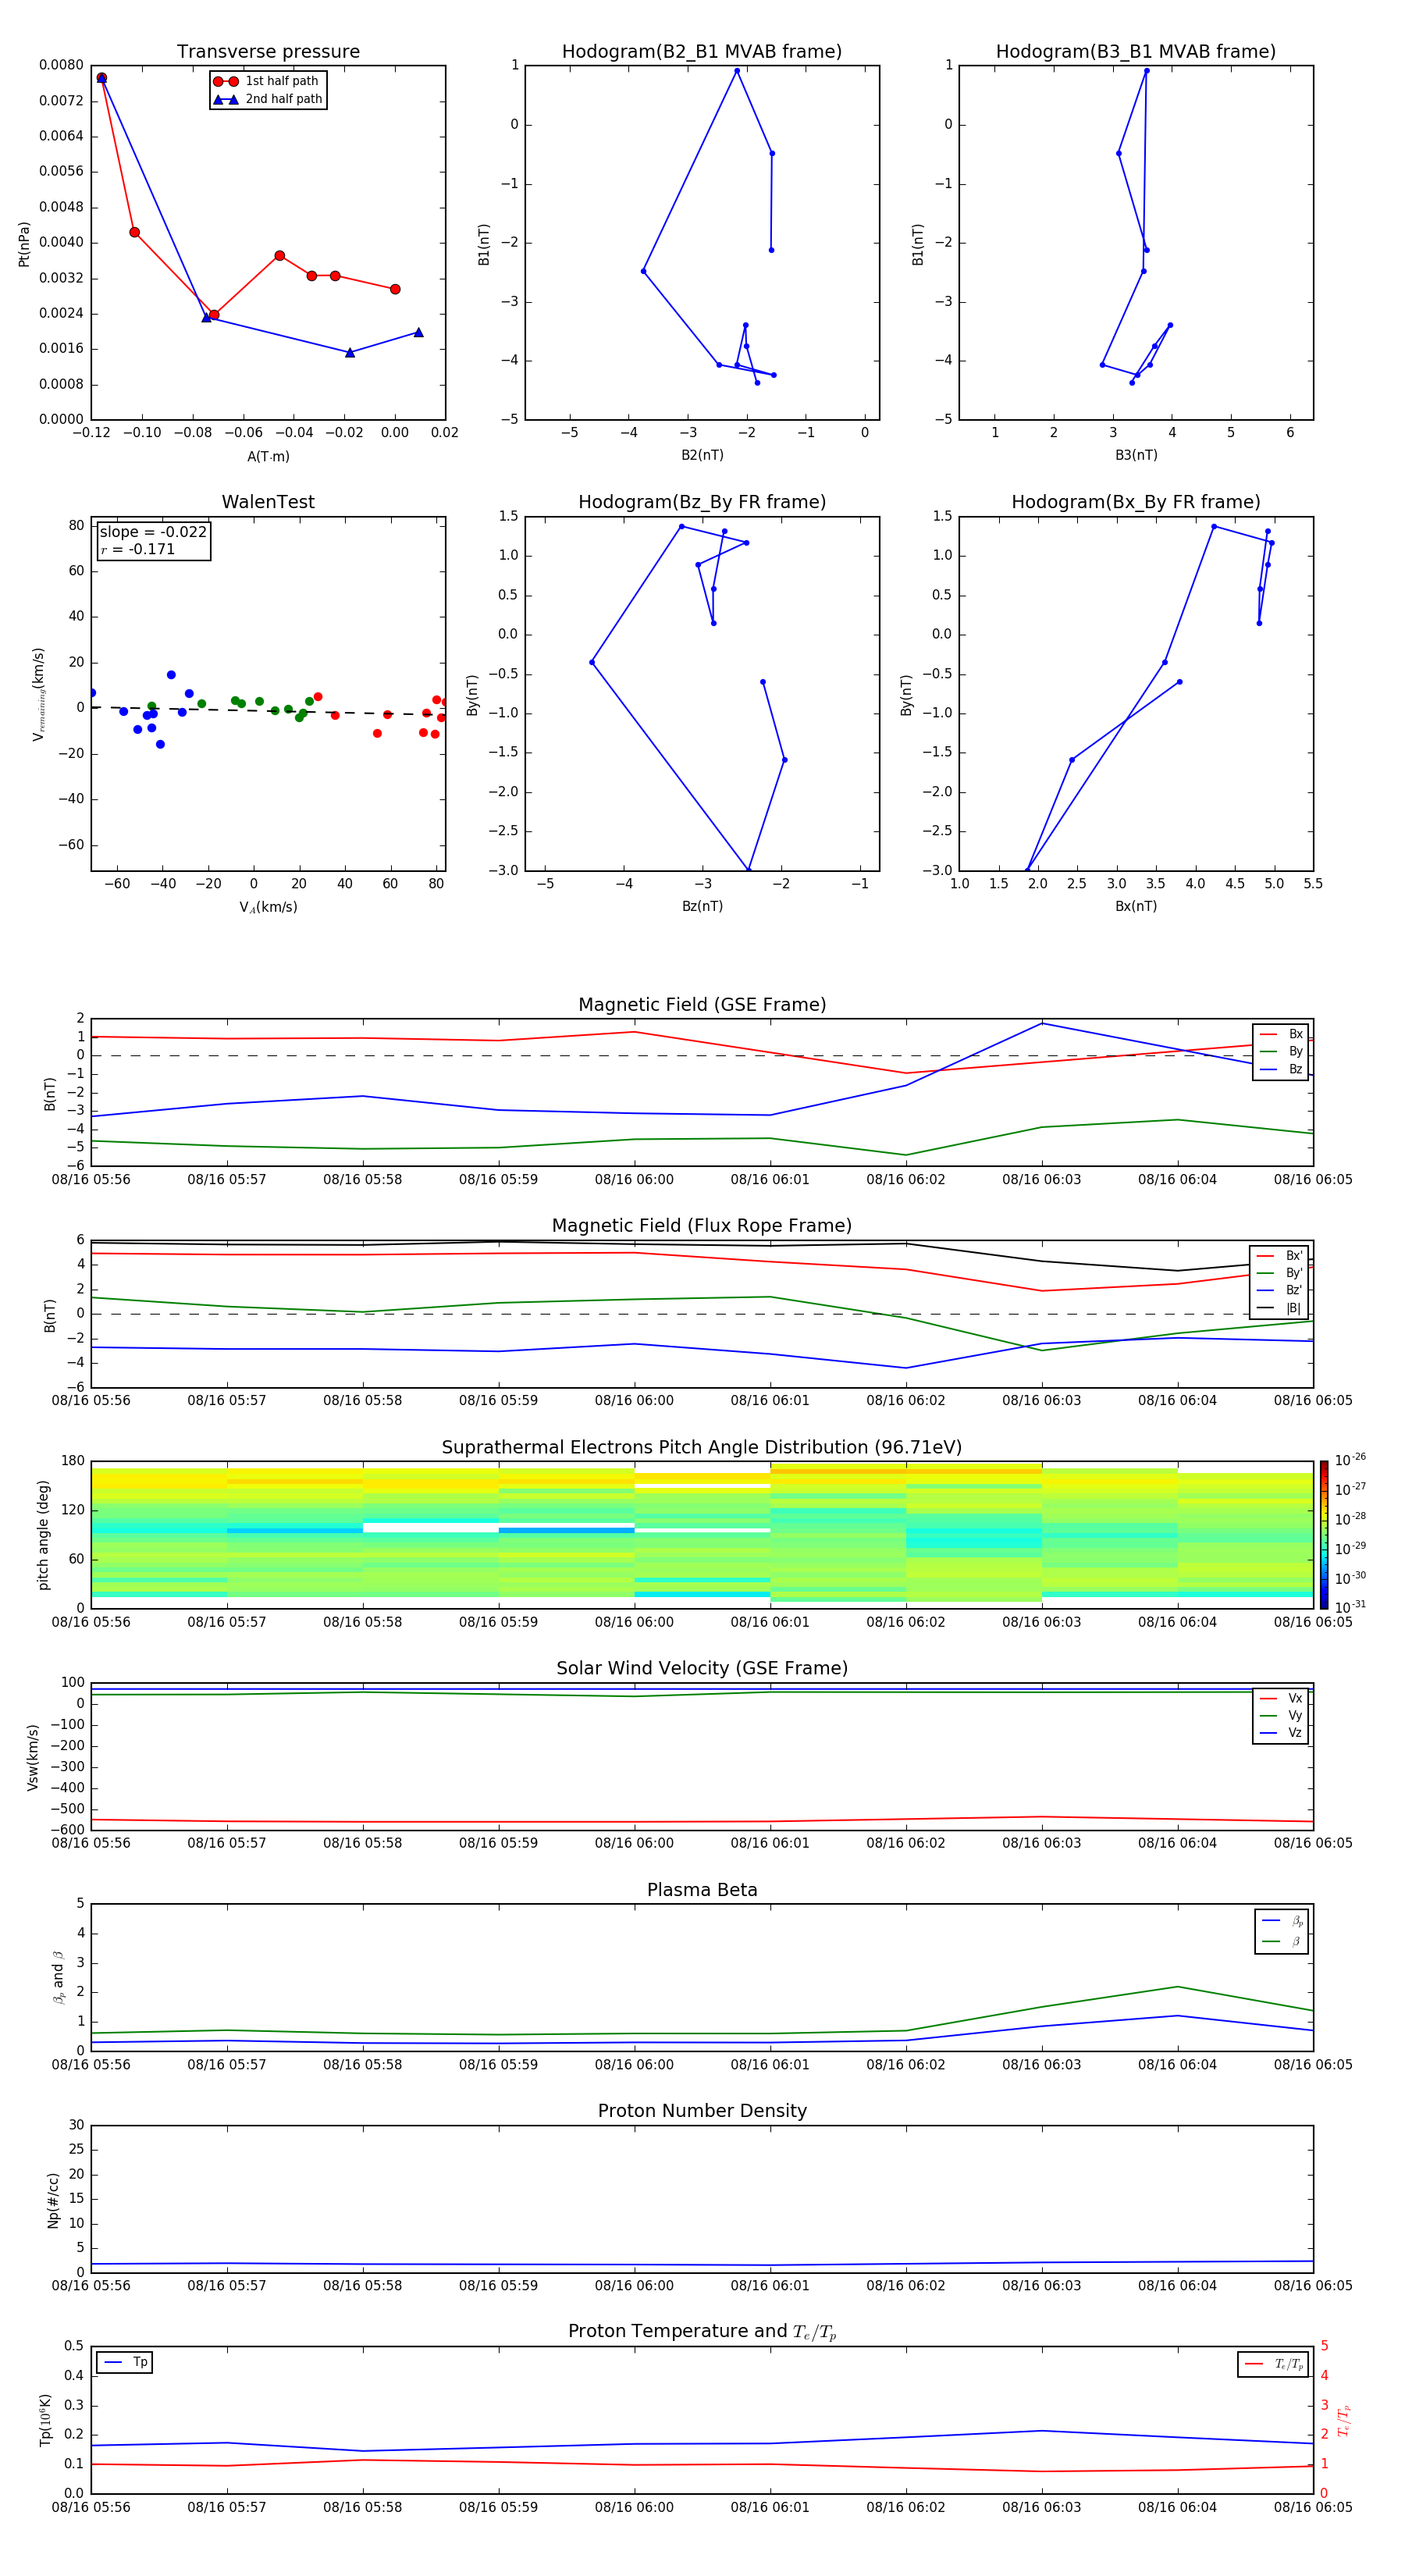Click the "Hodogram(B2_B1 MVAB frame)" title
The width and height of the screenshot is (1405, 2576).
click(702, 52)
